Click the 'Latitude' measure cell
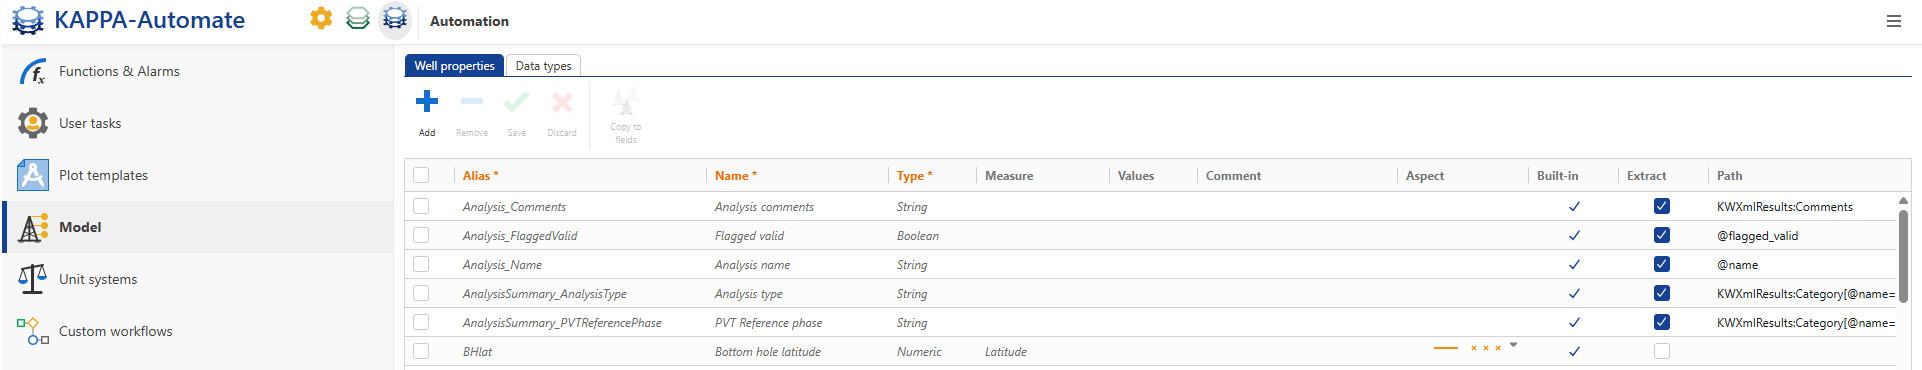This screenshot has height=370, width=1922. coord(1005,352)
